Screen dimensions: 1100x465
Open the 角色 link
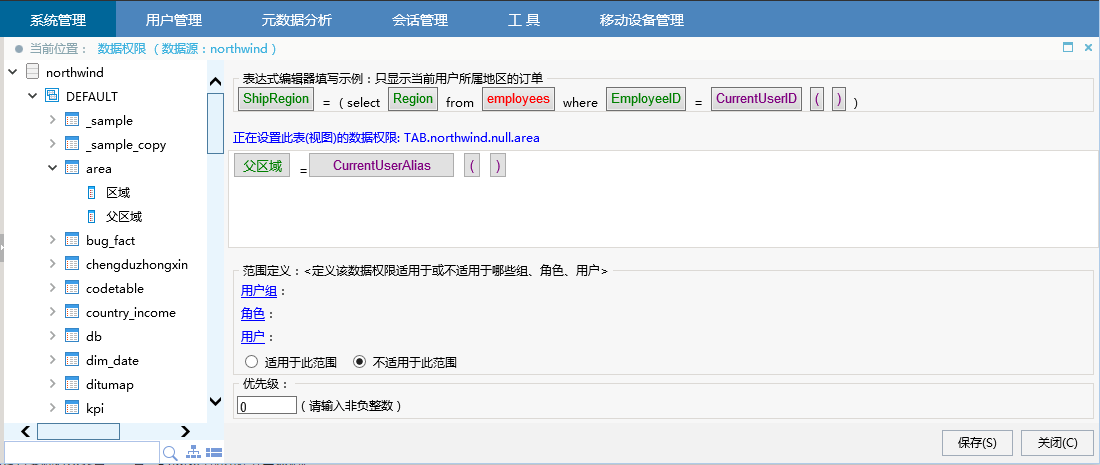253,314
